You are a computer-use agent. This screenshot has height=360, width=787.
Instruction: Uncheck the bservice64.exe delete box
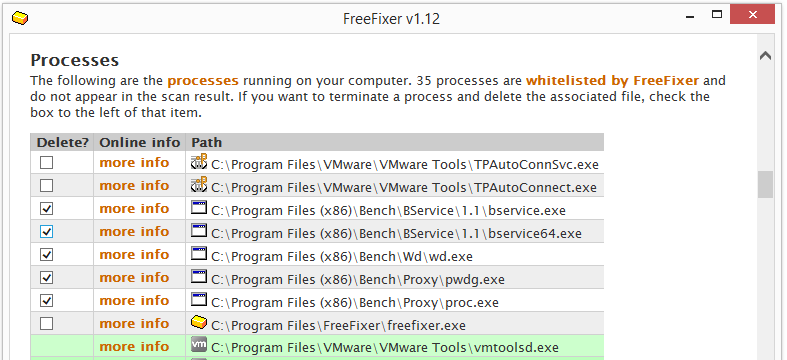[x=47, y=231]
